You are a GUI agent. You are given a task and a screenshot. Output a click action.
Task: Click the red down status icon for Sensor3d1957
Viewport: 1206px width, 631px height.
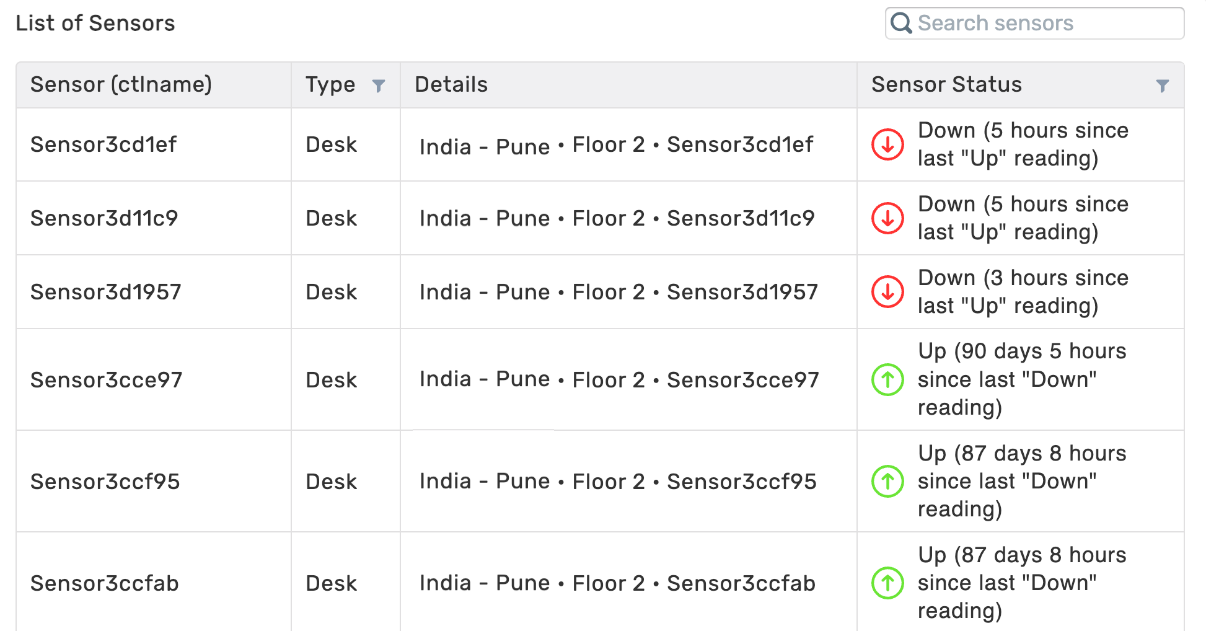click(887, 292)
